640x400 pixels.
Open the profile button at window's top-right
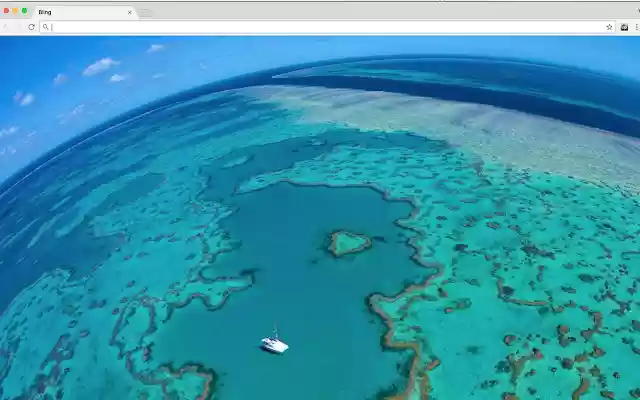pos(638,11)
